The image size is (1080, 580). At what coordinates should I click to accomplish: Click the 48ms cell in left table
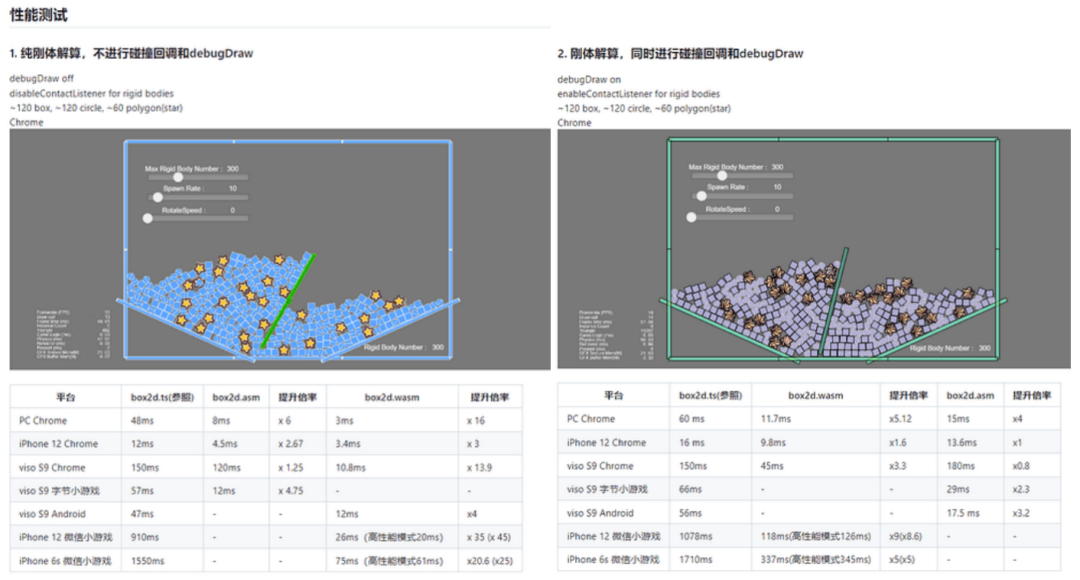[x=163, y=420]
